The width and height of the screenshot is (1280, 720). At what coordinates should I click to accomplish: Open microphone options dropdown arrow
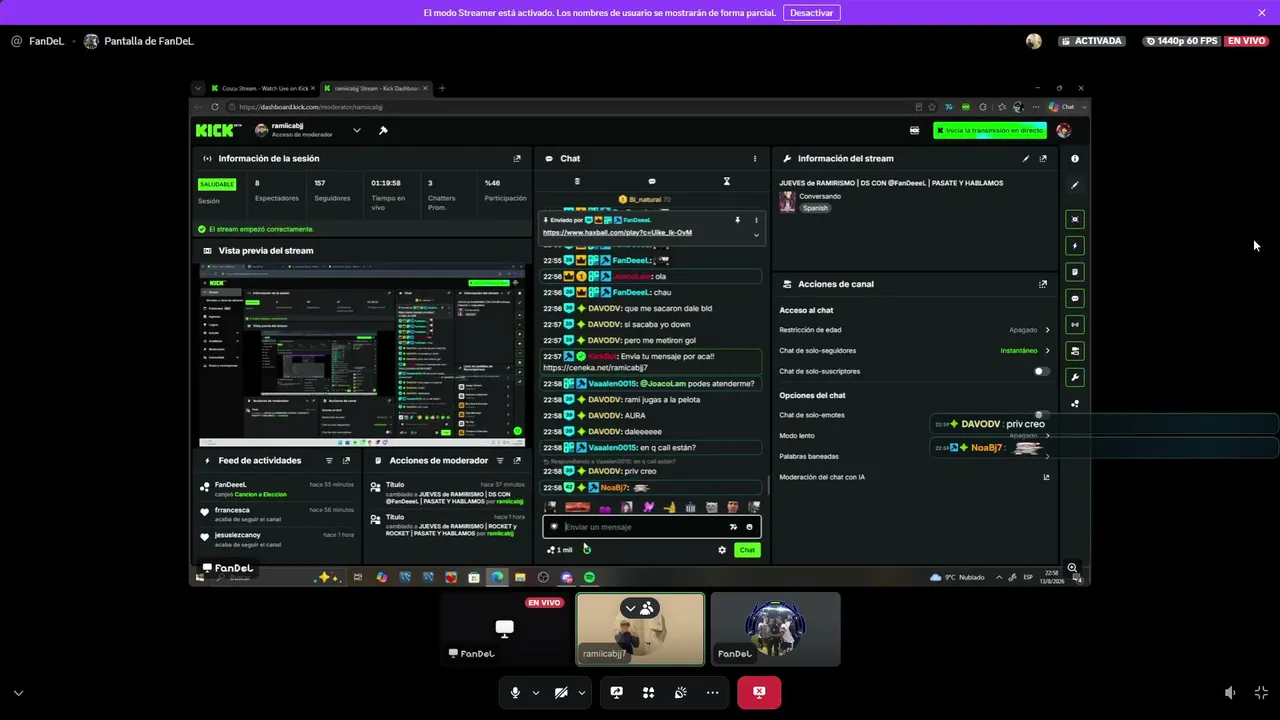536,693
